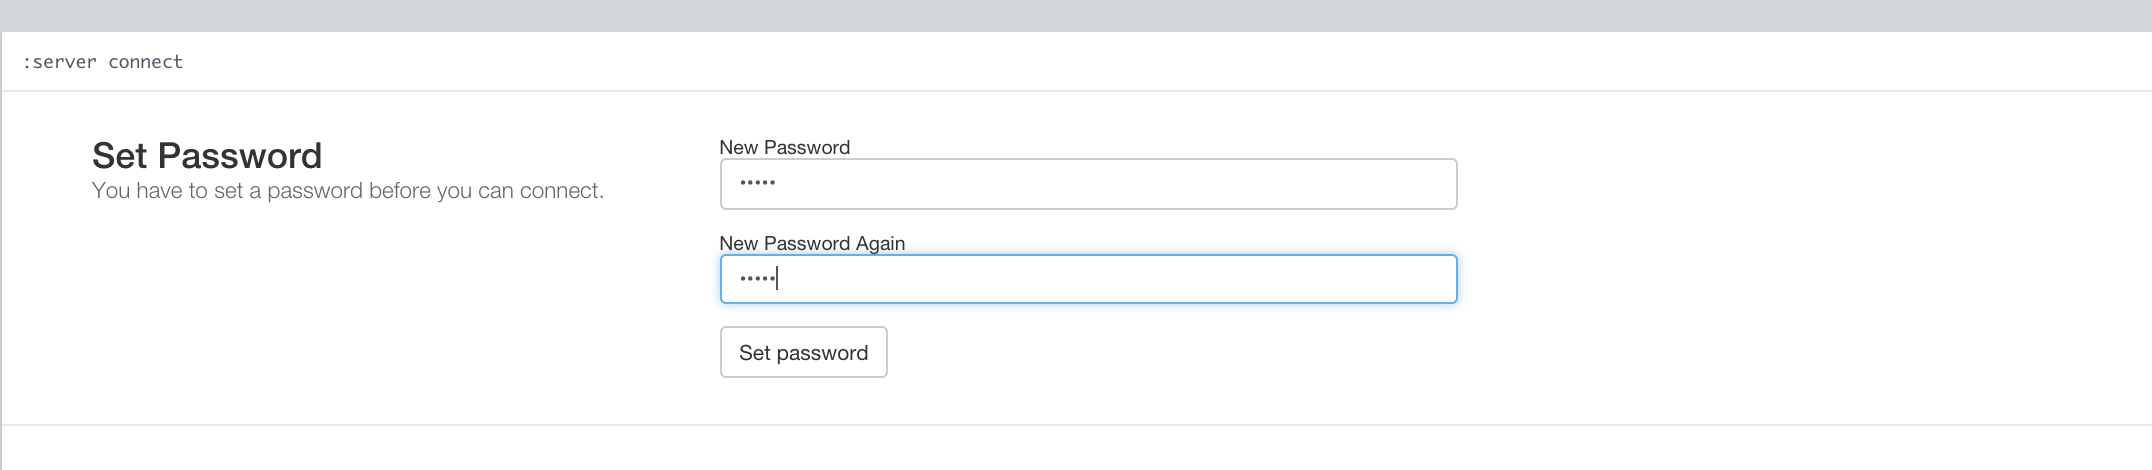The height and width of the screenshot is (470, 2152).
Task: Focus the New Password Again input field
Action: click(x=1088, y=279)
